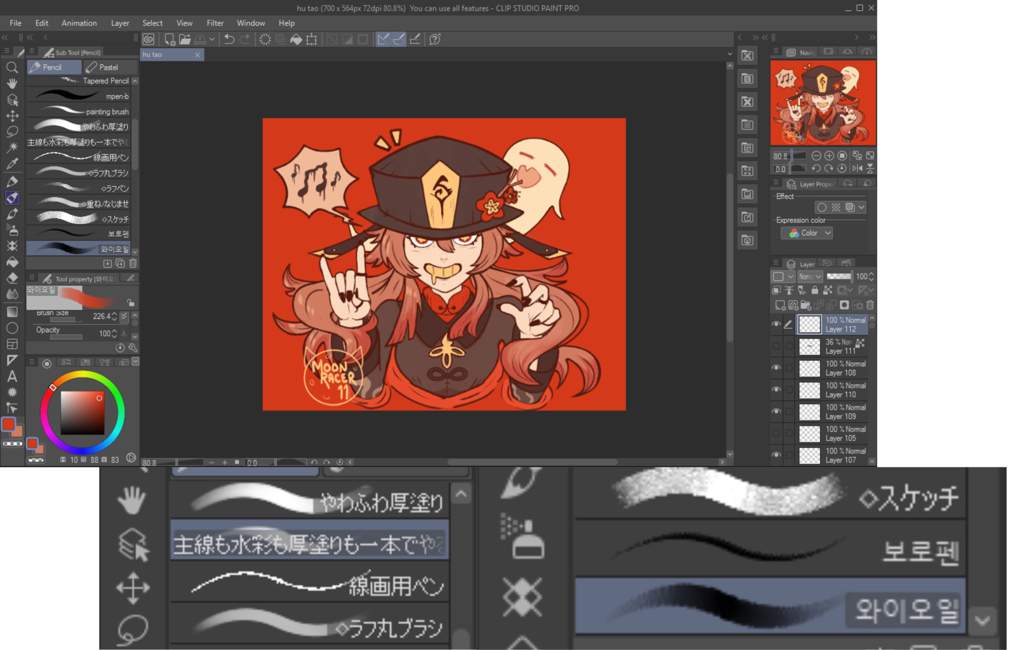Open the dropdown arrow beside the open-file icon

pos(211,39)
